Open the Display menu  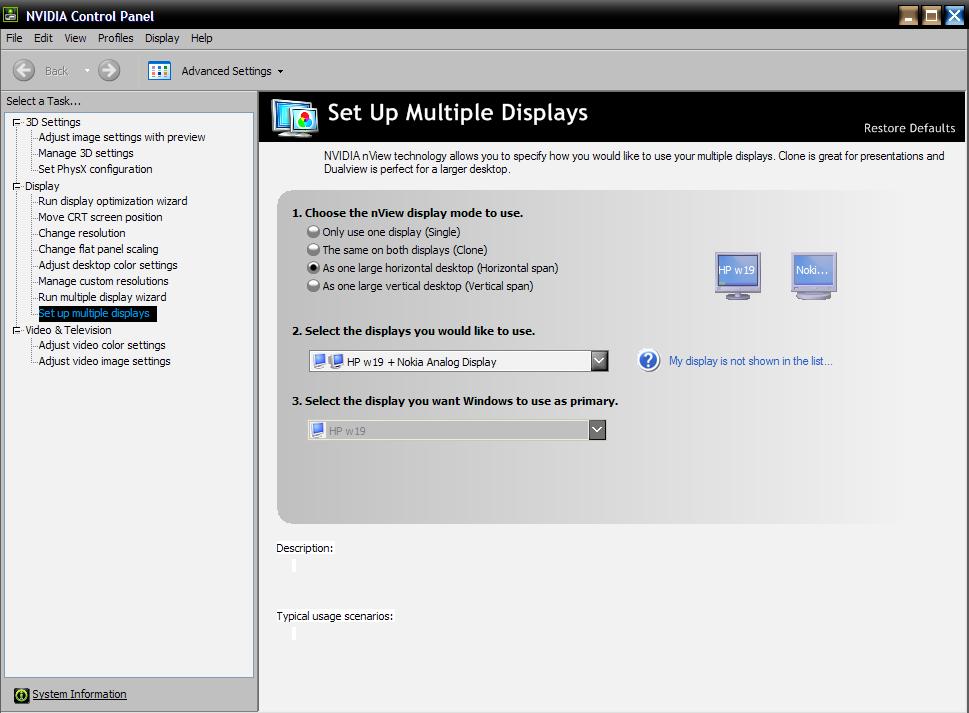162,38
